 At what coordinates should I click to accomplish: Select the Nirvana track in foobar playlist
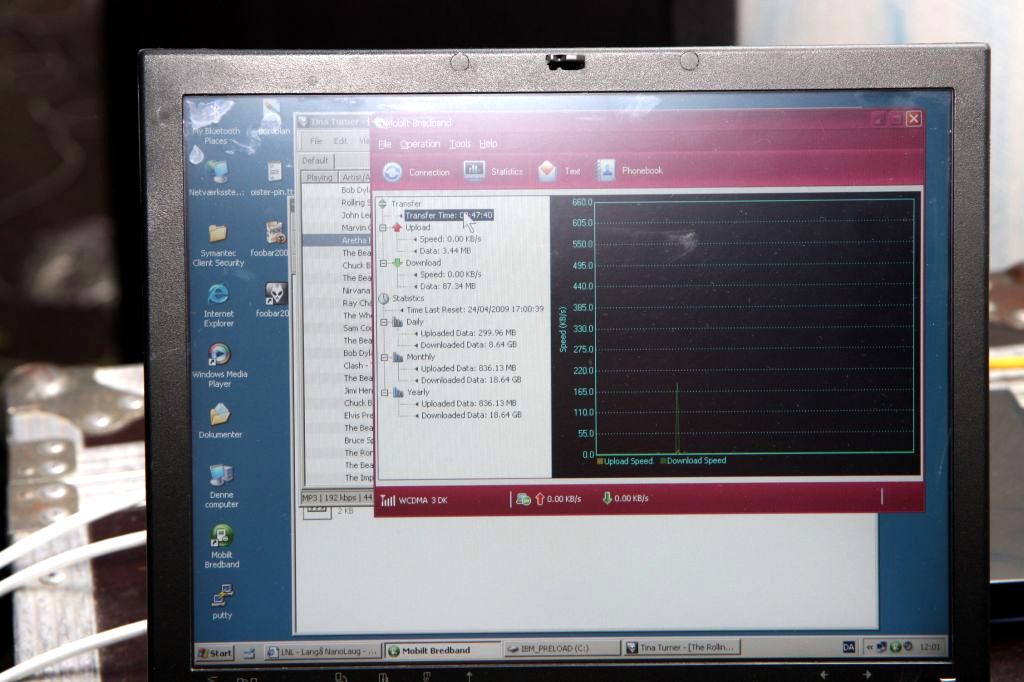pos(338,291)
